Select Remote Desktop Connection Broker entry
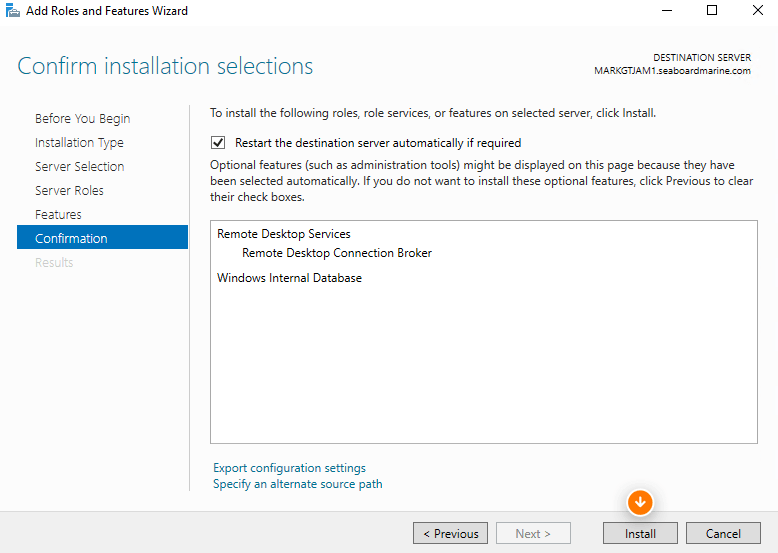This screenshot has height=553, width=778. [337, 253]
